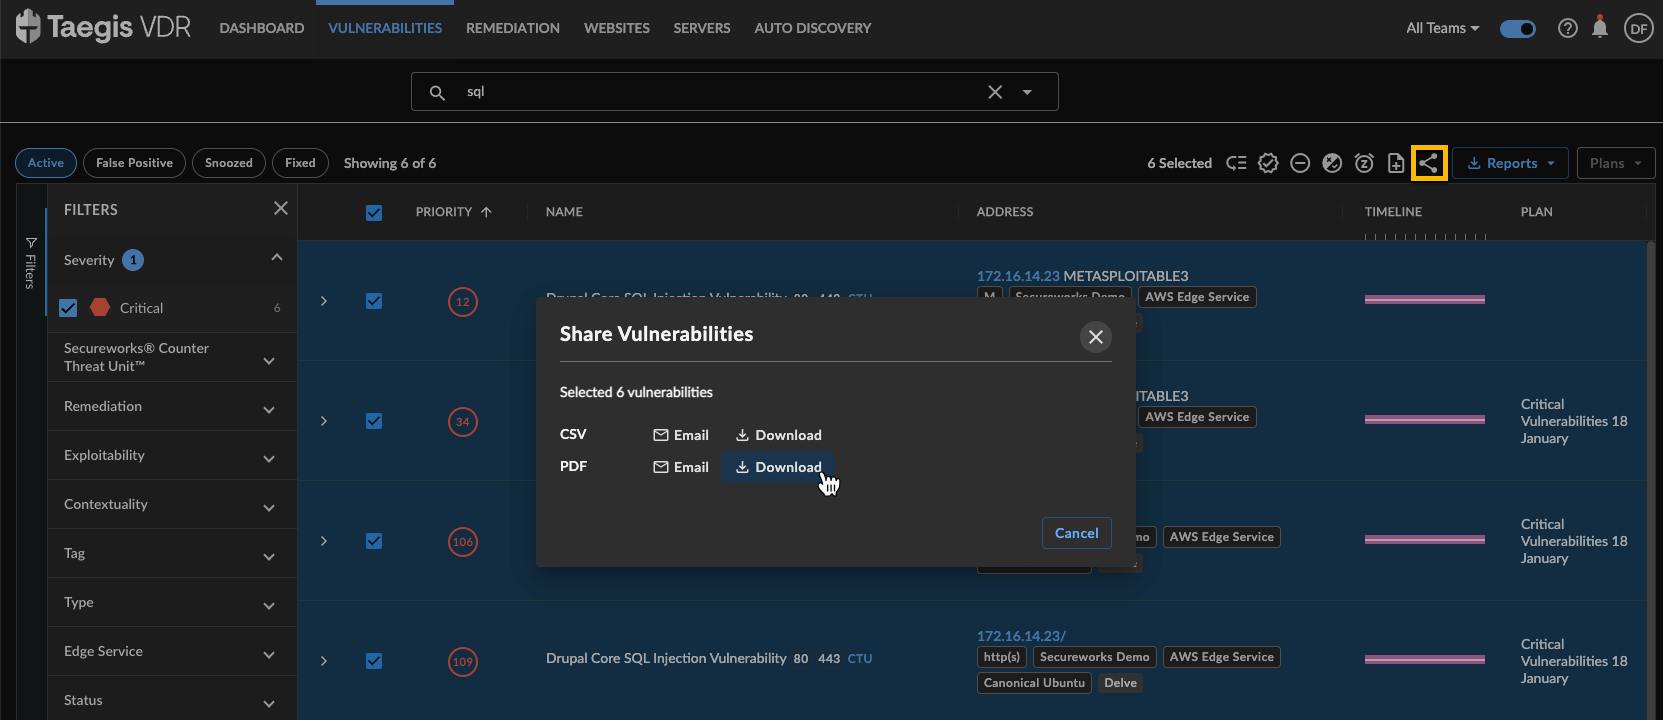Toggle the switch next to All Teams
This screenshot has width=1663, height=720.
pos(1518,29)
